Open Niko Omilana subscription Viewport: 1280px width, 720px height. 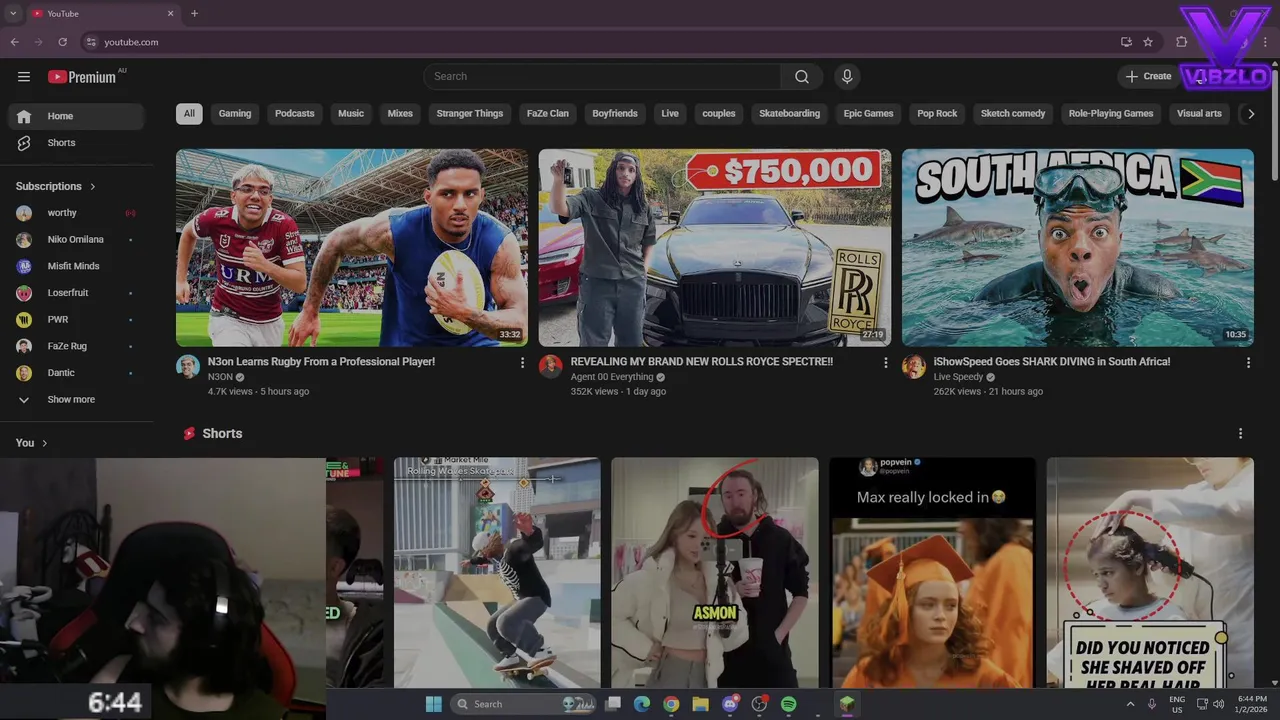76,240
